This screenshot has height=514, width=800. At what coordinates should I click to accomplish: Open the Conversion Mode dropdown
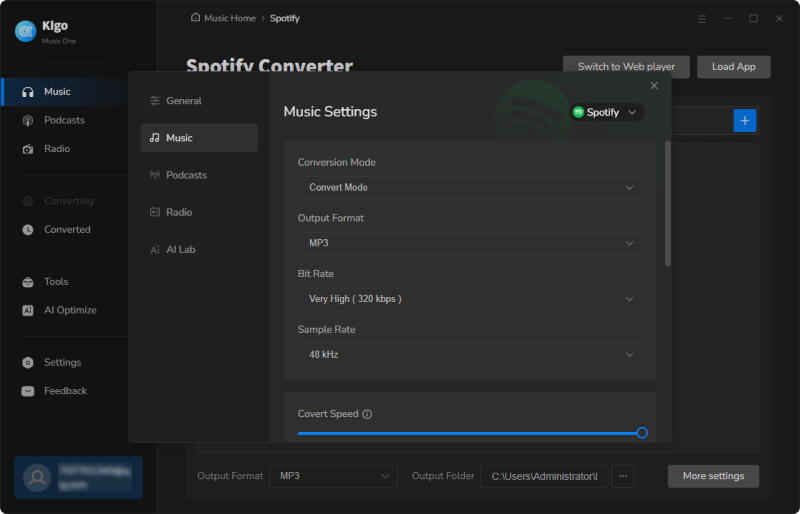(x=468, y=187)
